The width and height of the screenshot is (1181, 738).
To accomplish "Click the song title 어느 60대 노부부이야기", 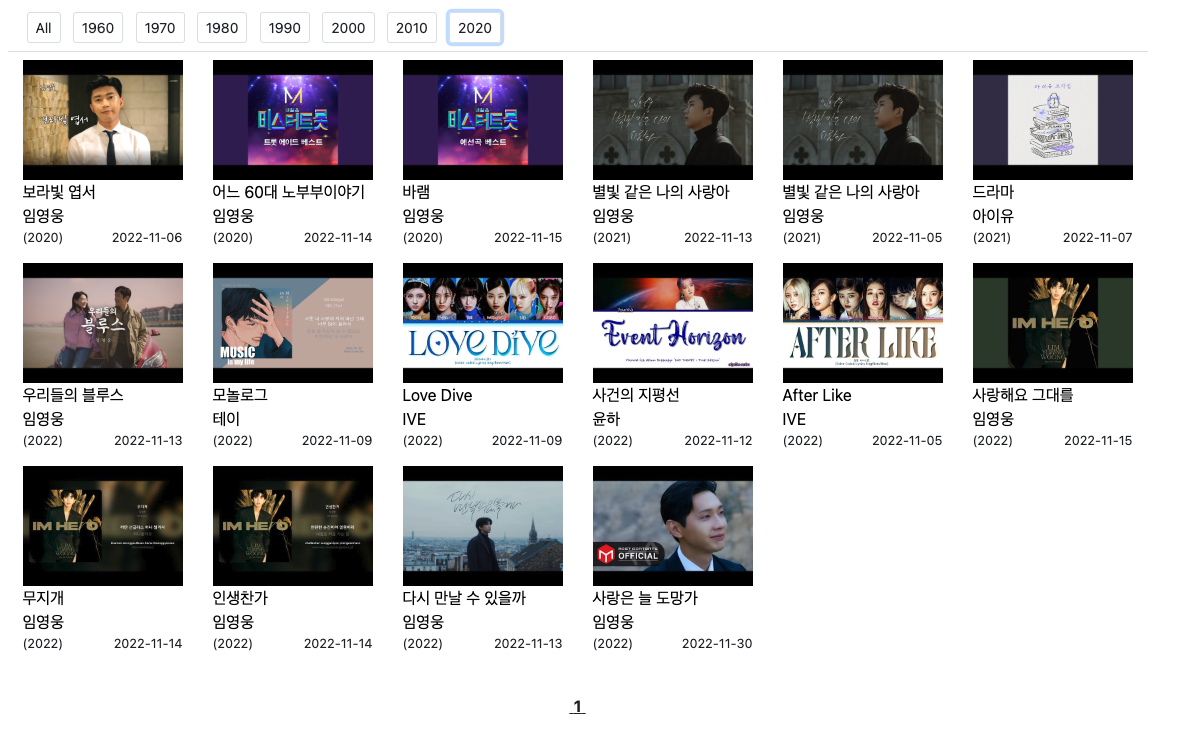I will click(288, 192).
